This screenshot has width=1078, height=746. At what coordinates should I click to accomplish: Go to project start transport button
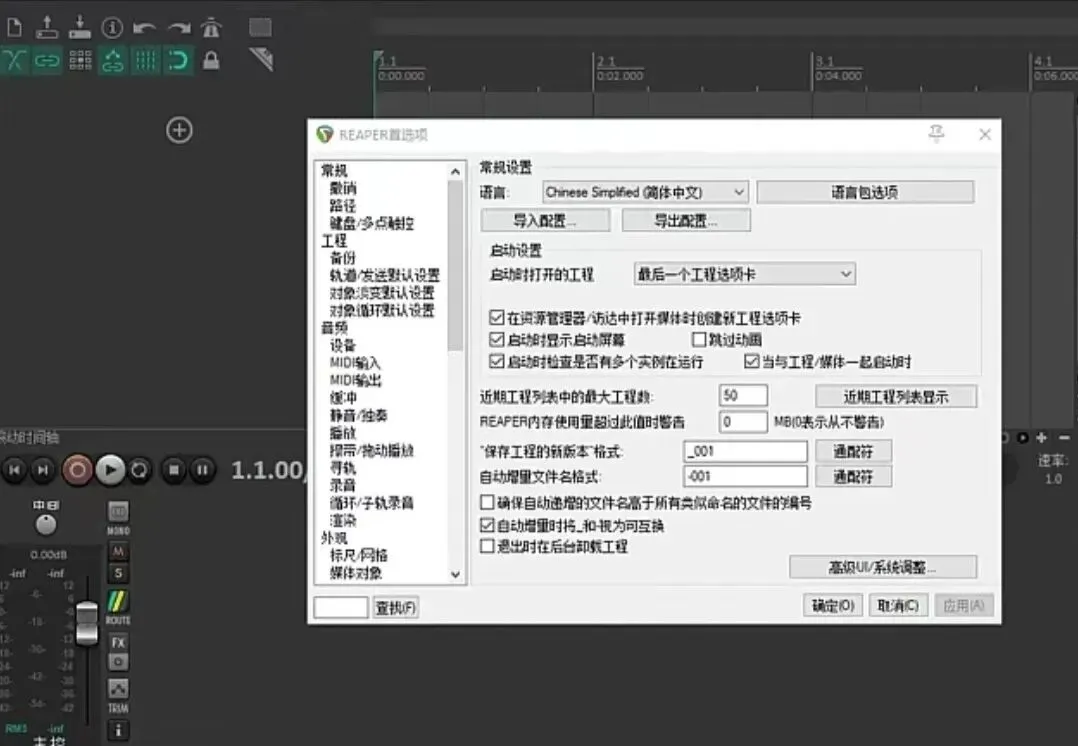(x=14, y=470)
